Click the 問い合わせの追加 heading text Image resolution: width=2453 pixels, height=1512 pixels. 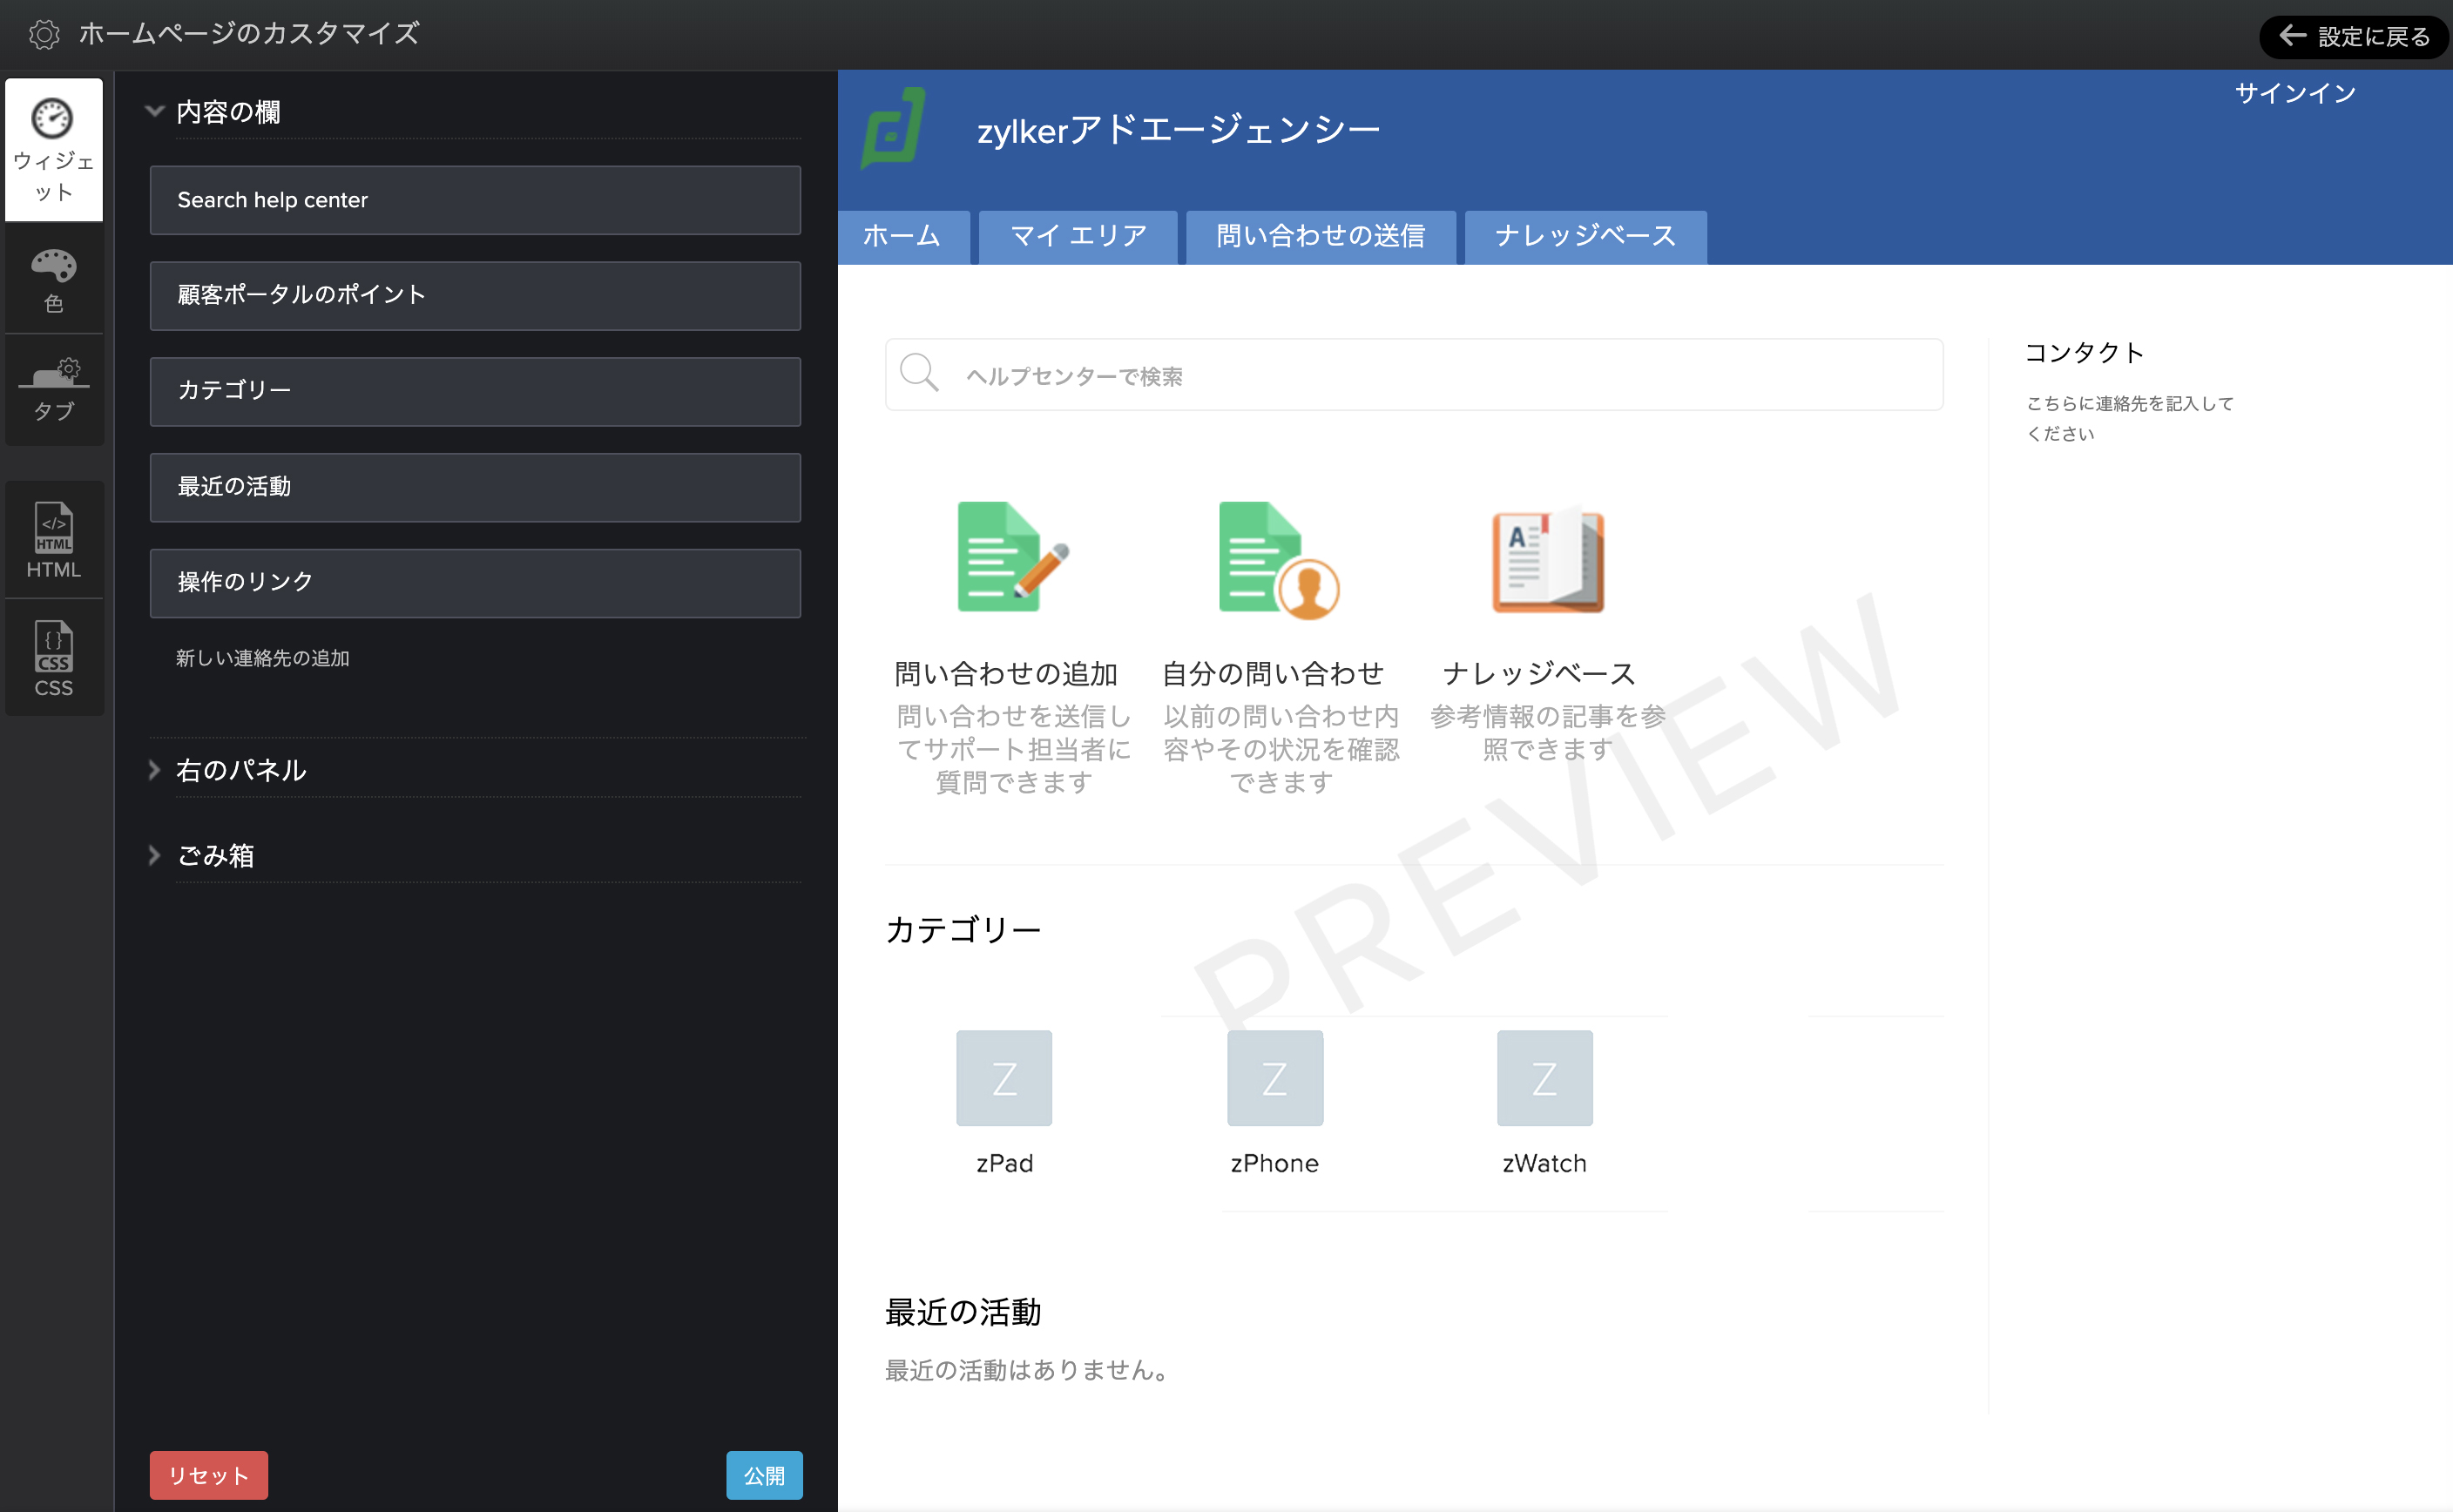1006,674
